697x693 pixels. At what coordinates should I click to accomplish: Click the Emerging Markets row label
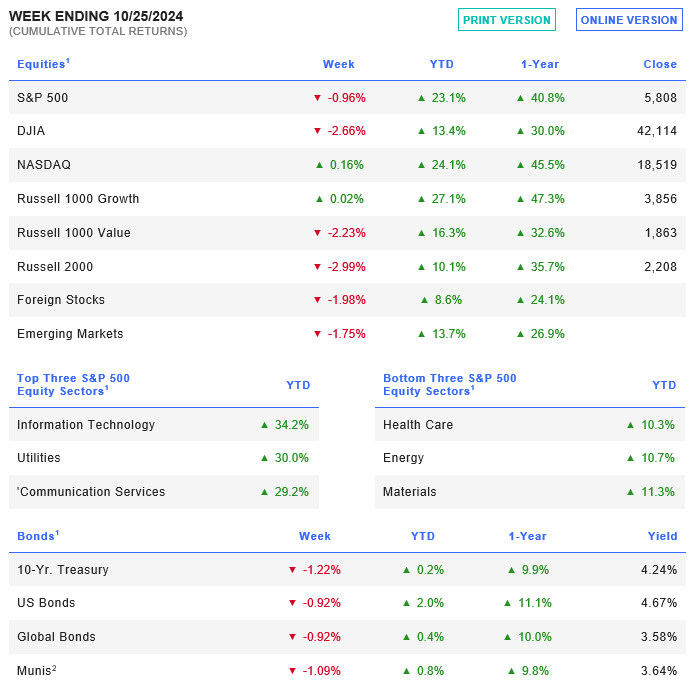(70, 334)
